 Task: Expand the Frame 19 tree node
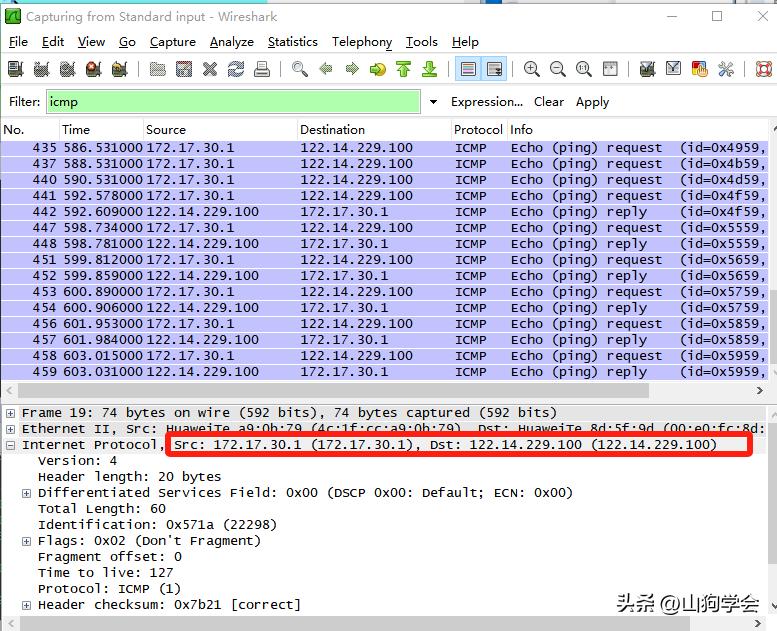pyautogui.click(x=10, y=413)
